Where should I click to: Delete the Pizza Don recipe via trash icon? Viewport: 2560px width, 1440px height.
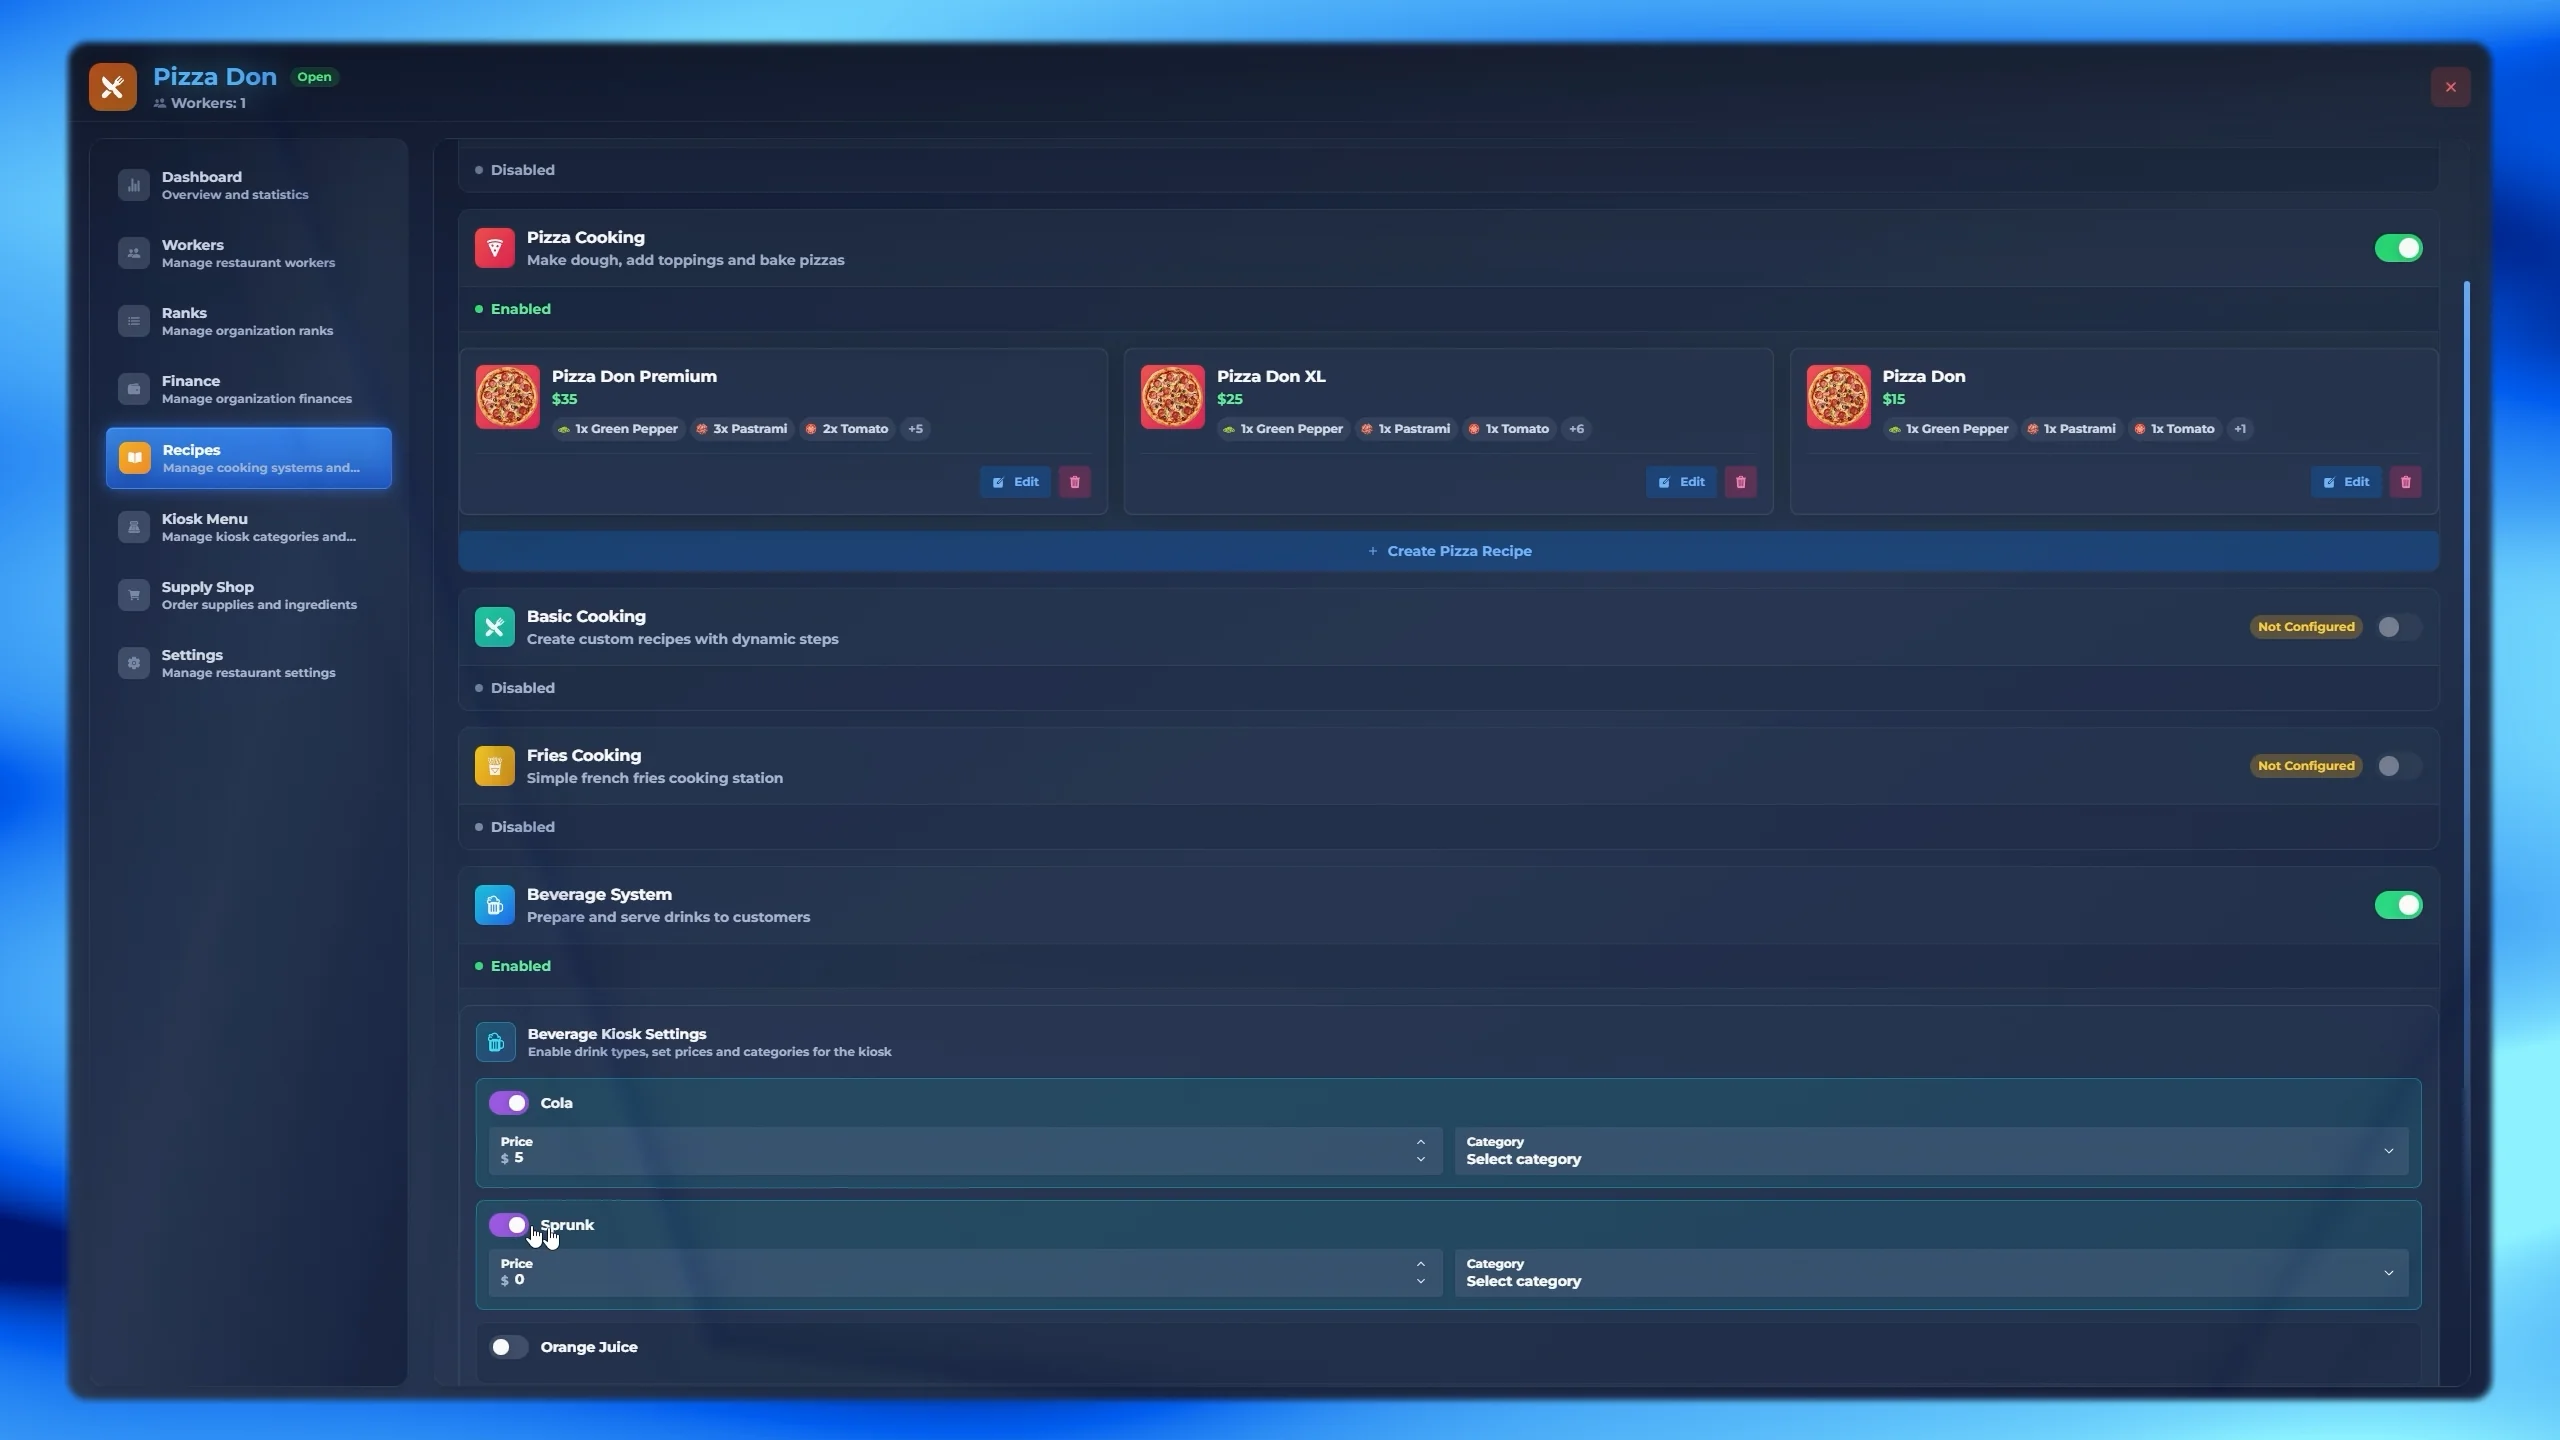click(x=2405, y=482)
